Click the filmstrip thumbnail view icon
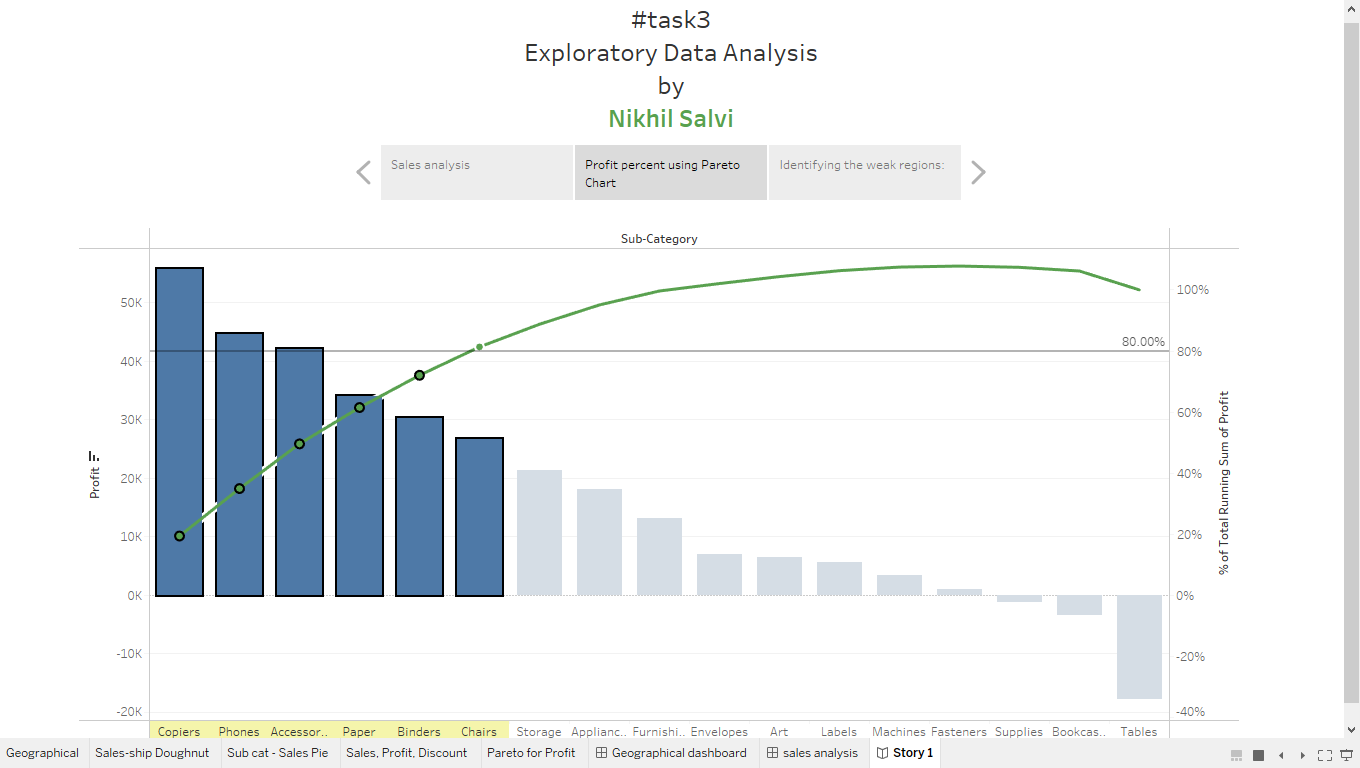This screenshot has height=768, width=1360. pos(1236,755)
